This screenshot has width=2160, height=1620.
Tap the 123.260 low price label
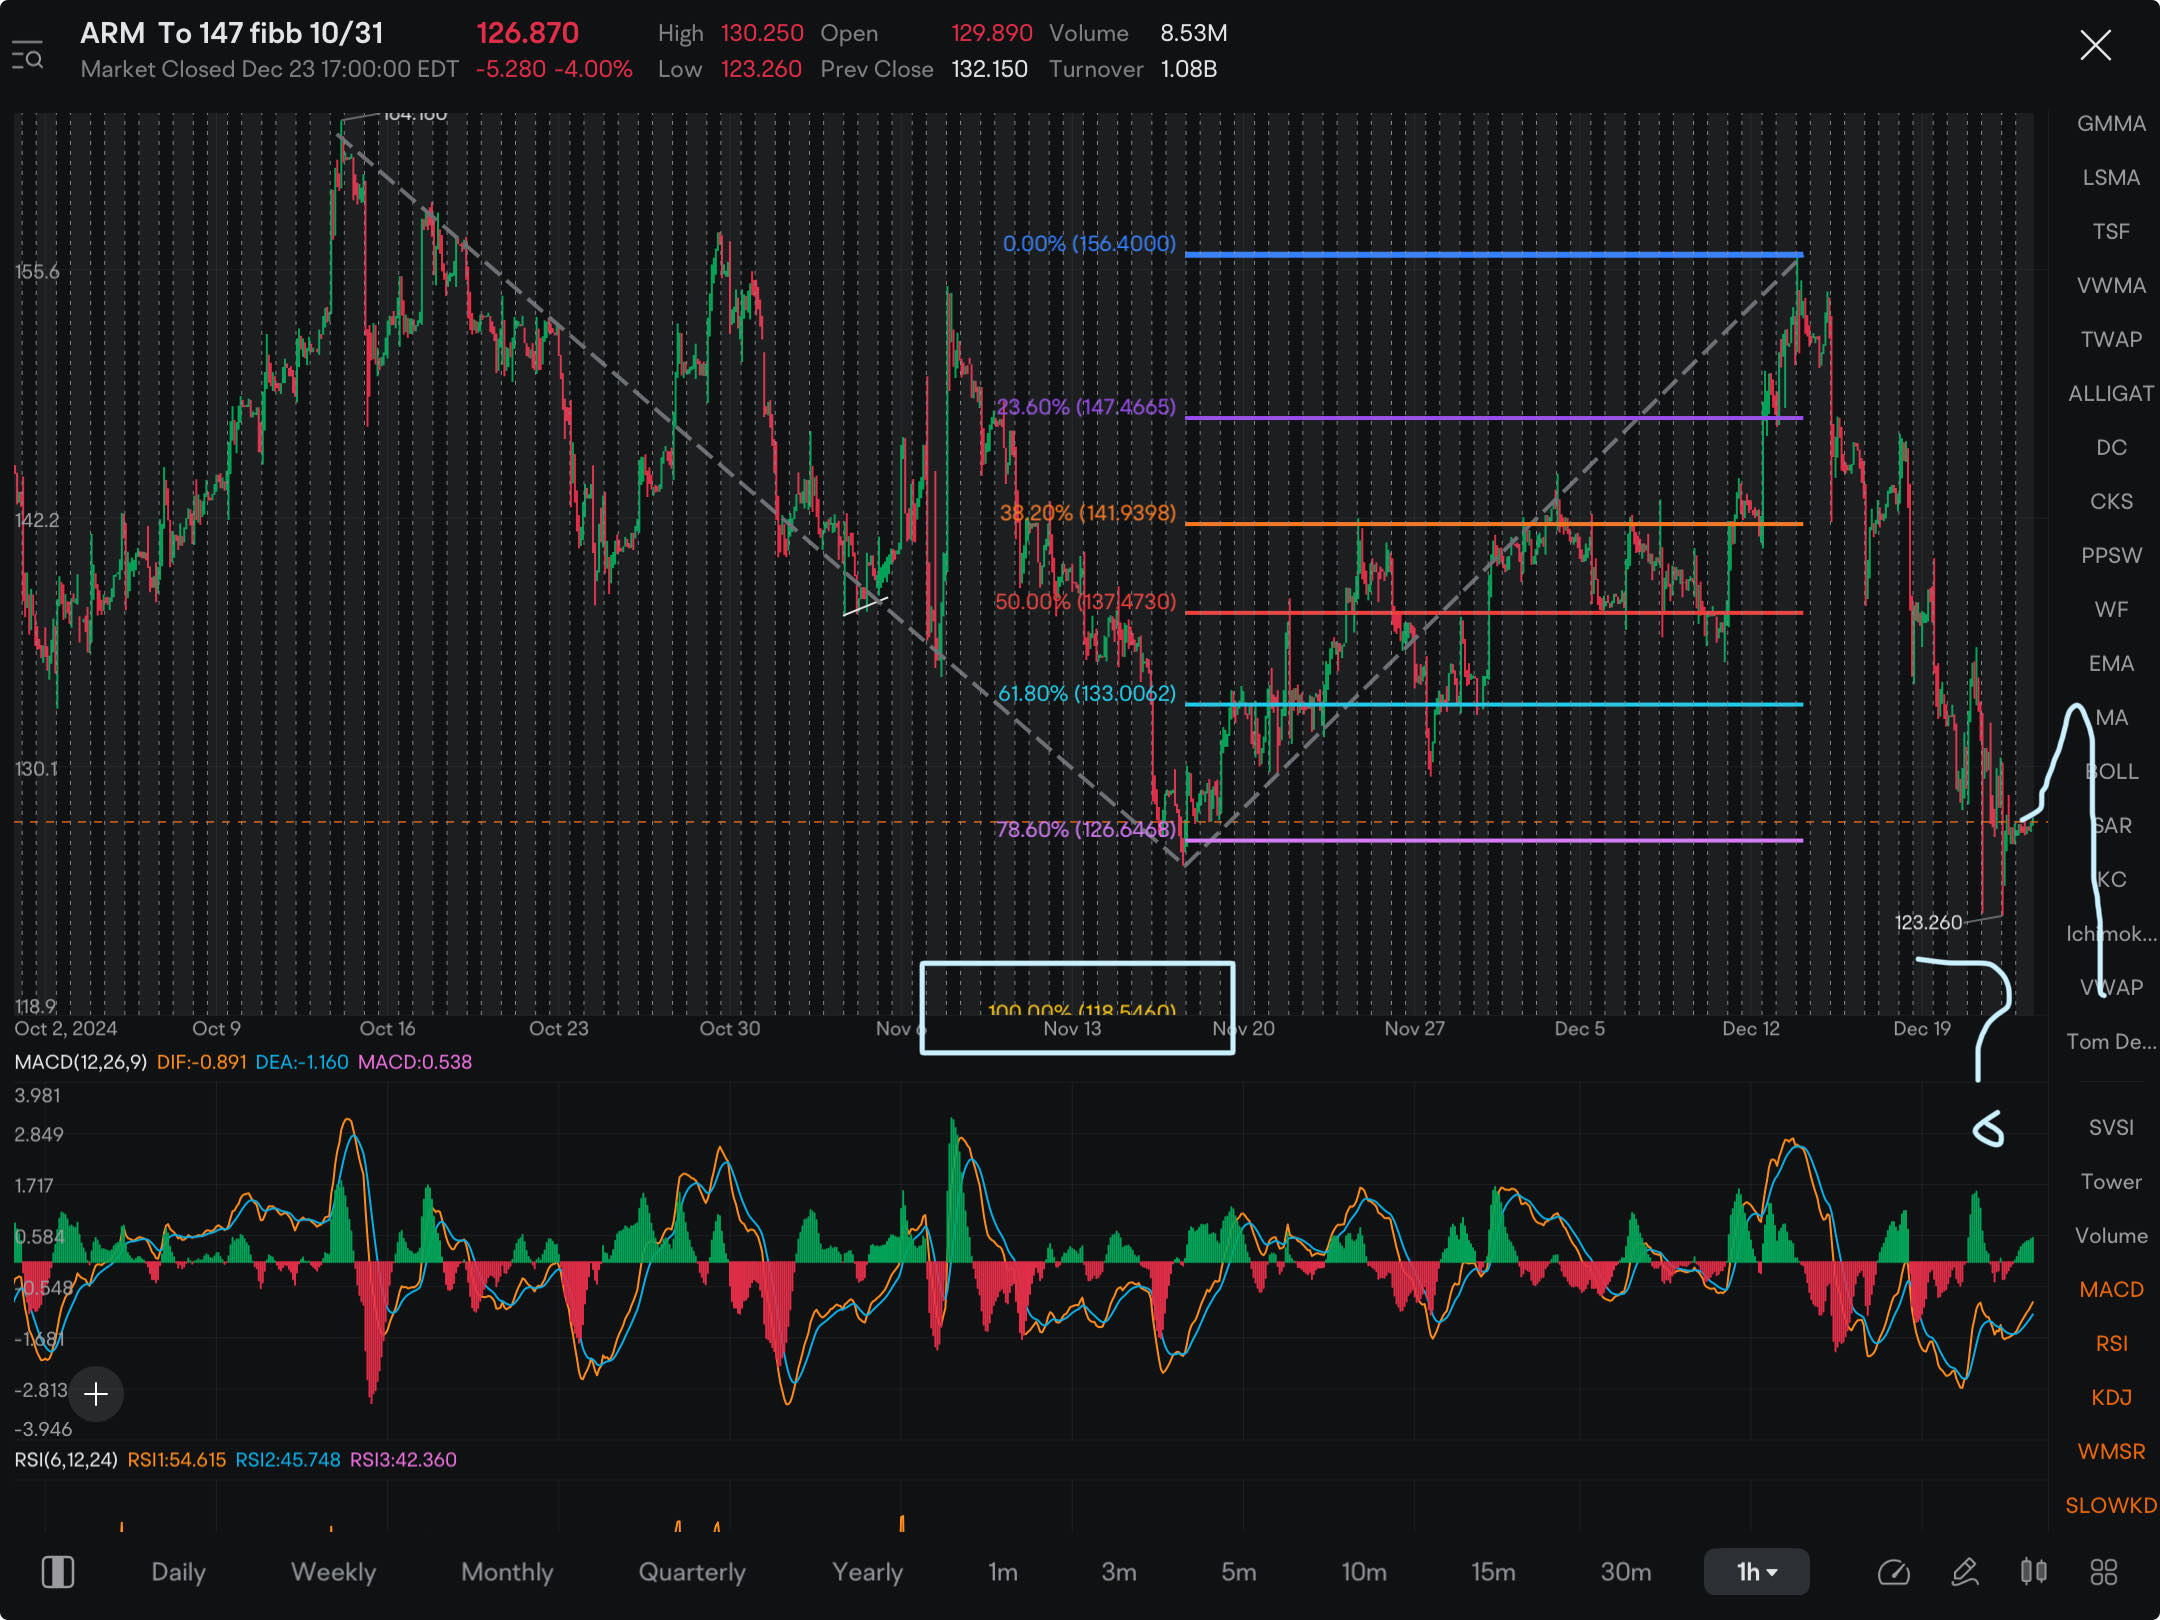pyautogui.click(x=1928, y=922)
